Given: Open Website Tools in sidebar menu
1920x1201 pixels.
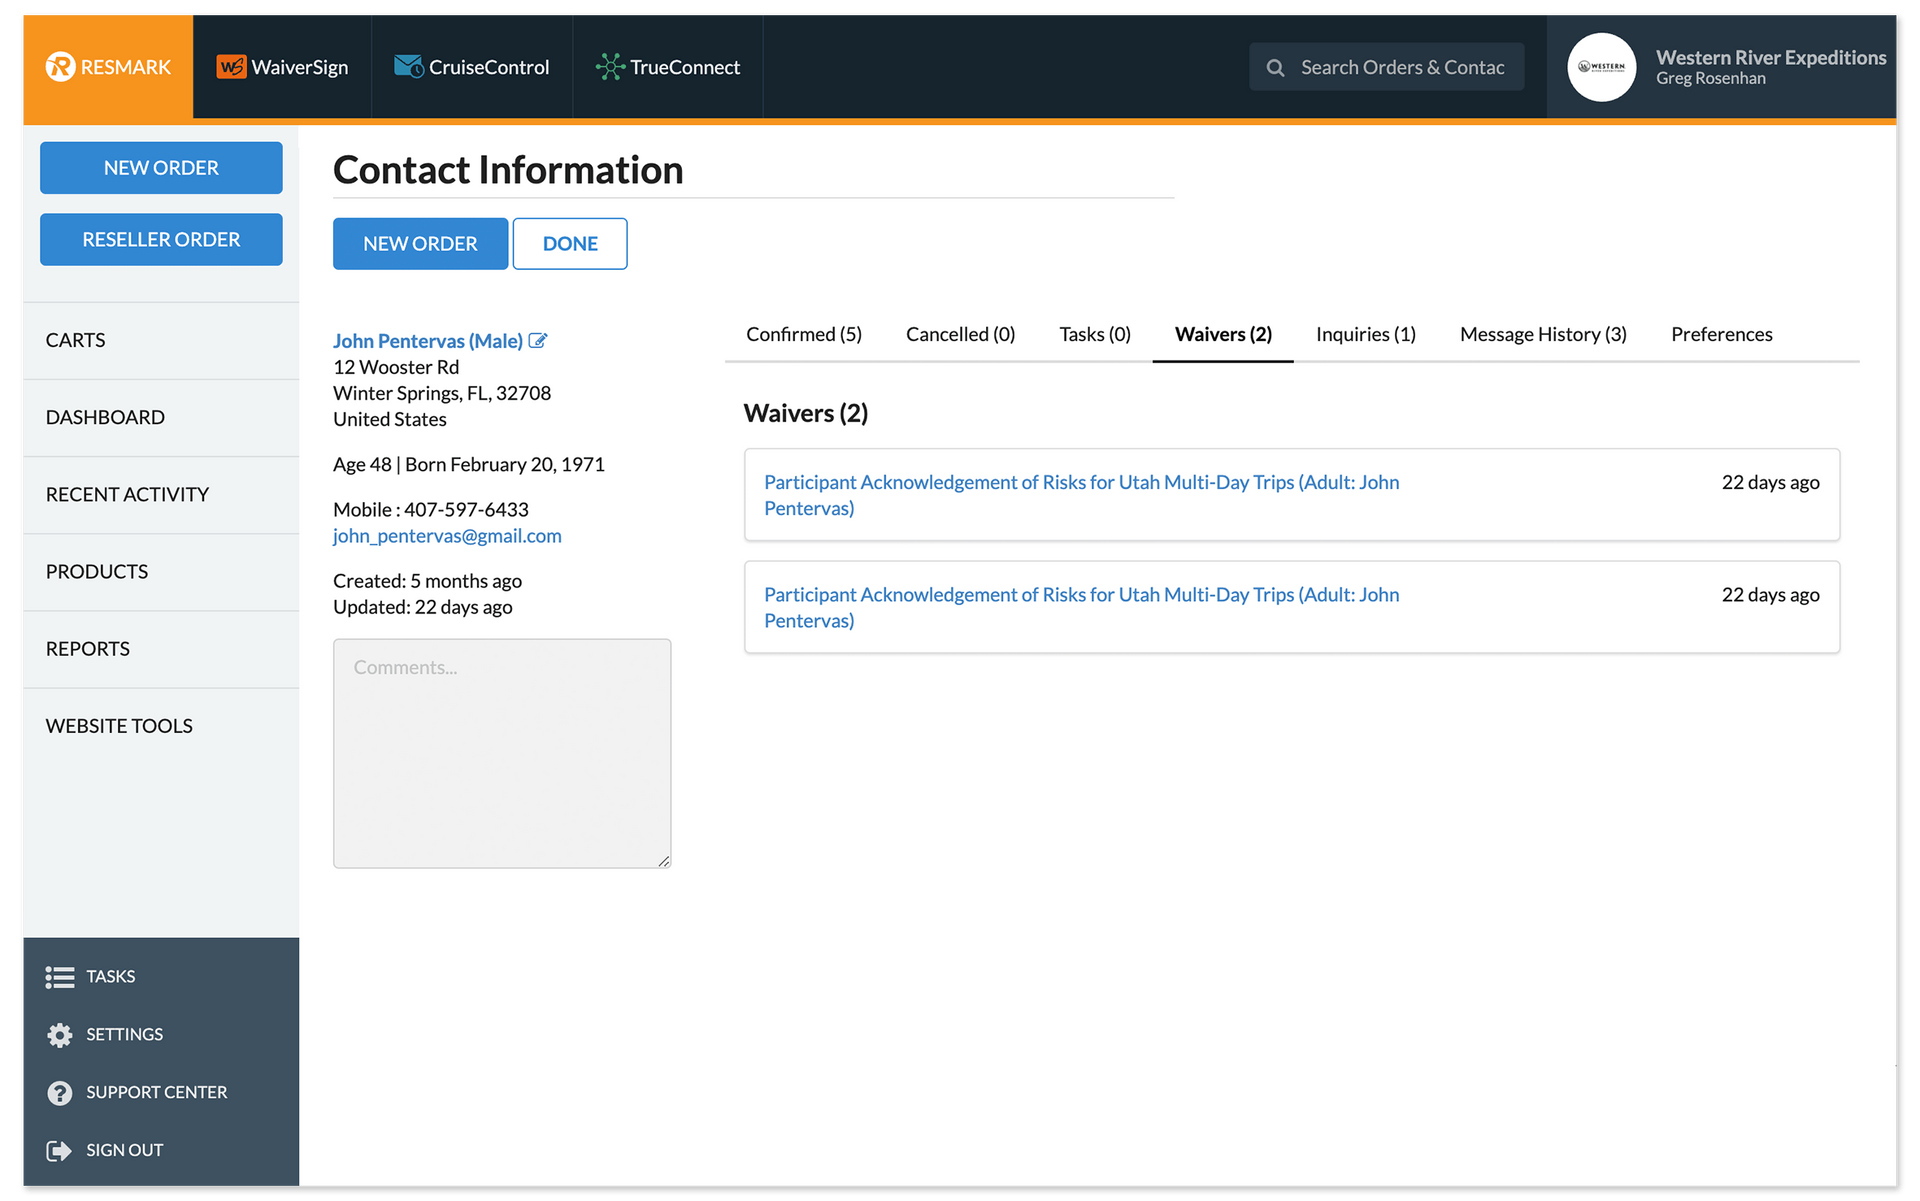Looking at the screenshot, I should (119, 726).
